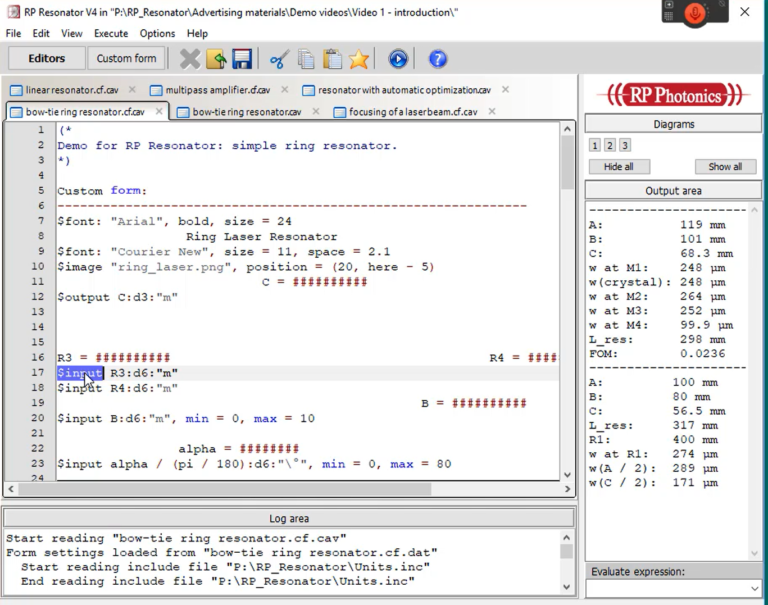Screen dimensions: 768x605
Task: Click "L_res: 317 mm" output row
Action: tap(654, 425)
